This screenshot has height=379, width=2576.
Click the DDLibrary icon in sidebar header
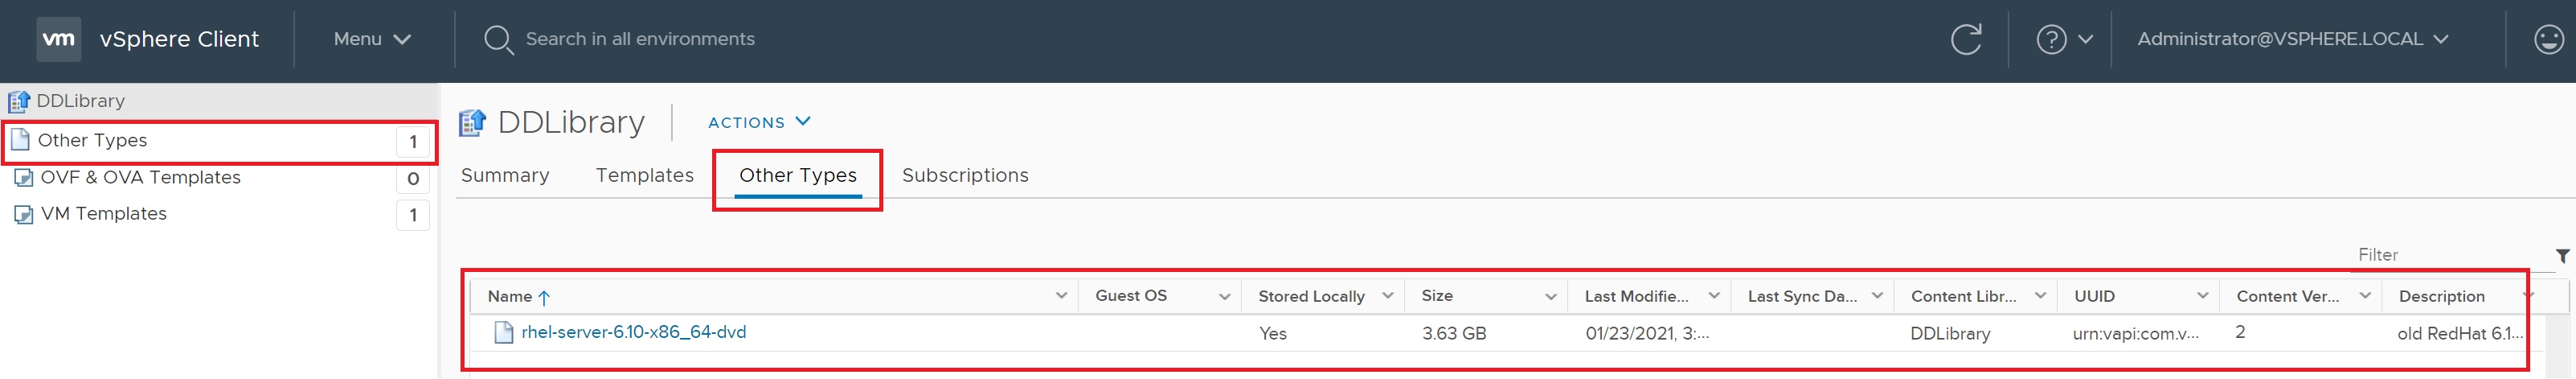click(19, 101)
